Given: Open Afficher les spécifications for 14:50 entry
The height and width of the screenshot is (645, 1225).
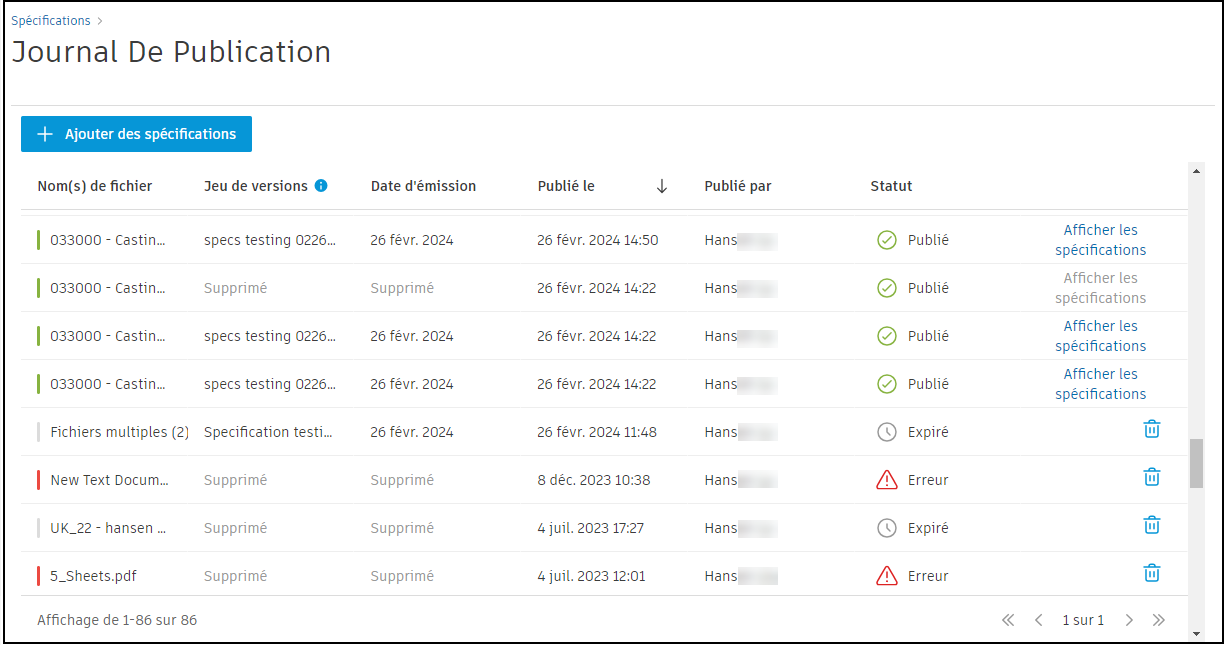Looking at the screenshot, I should click(x=1100, y=240).
